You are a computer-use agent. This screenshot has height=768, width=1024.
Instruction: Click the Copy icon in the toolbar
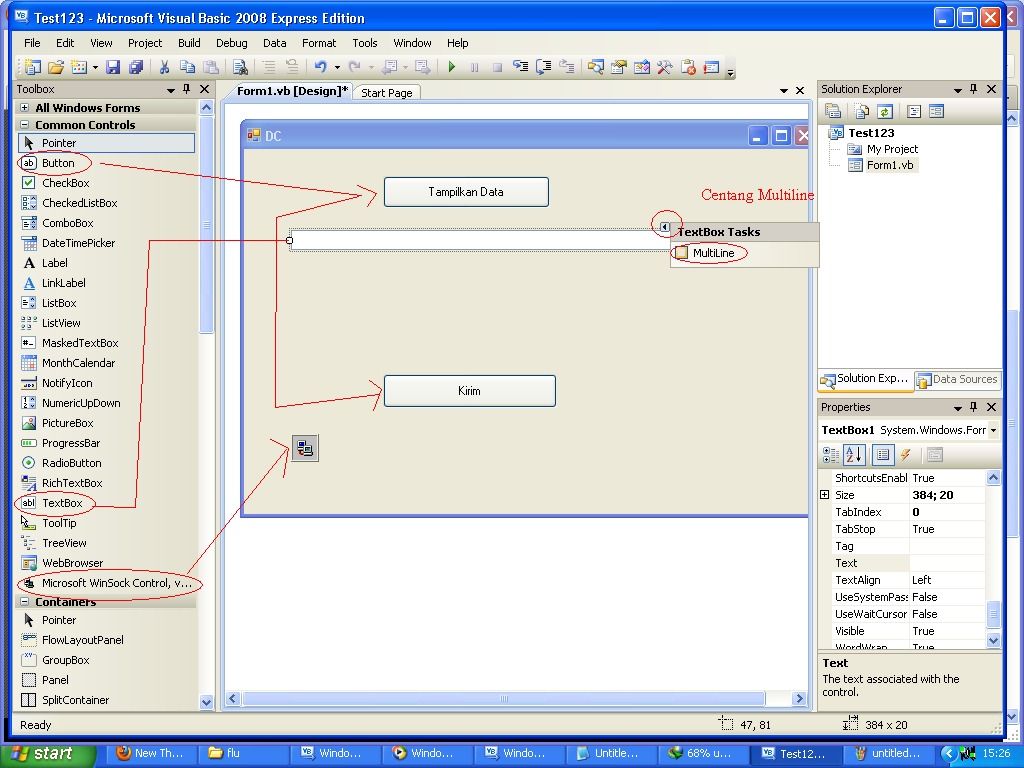[x=187, y=67]
